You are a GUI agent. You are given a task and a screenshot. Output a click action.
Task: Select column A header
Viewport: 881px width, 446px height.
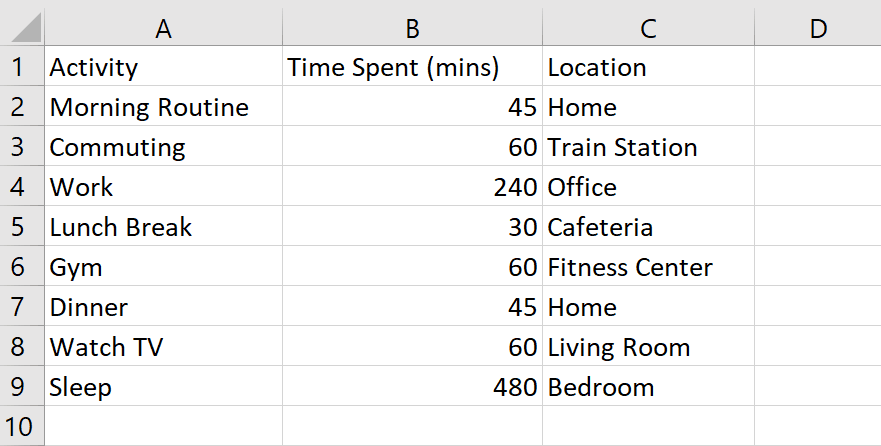(163, 29)
